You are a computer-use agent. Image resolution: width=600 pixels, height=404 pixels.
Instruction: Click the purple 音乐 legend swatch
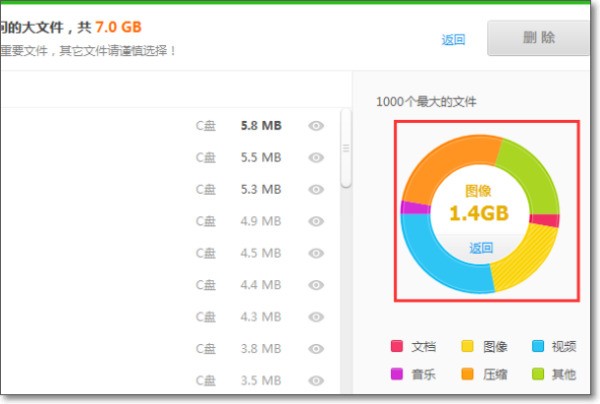(x=397, y=374)
